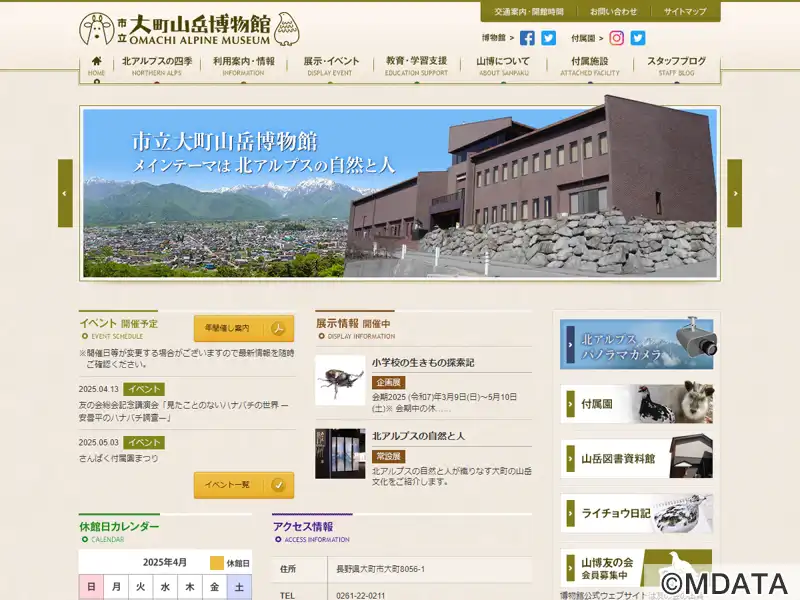The image size is (800, 600).
Task: Click the 企画展 tag label
Action: click(x=388, y=382)
